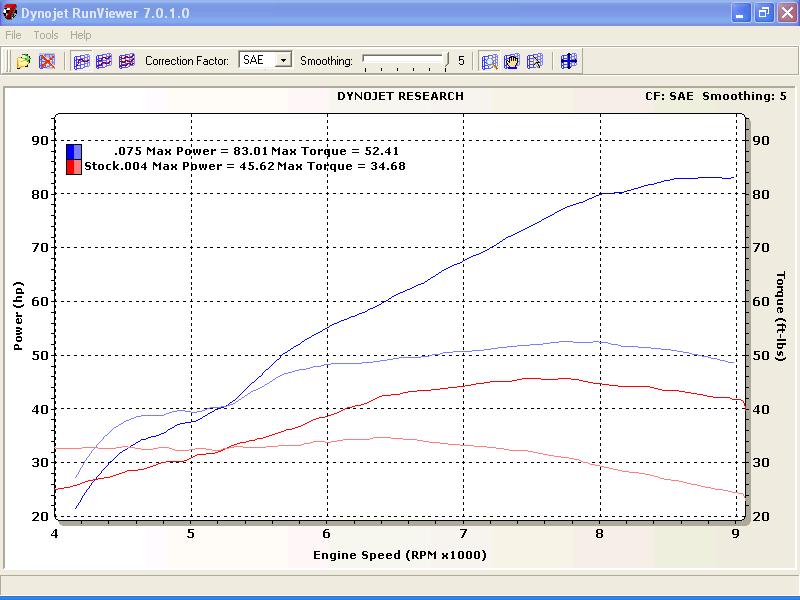Click the close run red X icon

click(47, 61)
